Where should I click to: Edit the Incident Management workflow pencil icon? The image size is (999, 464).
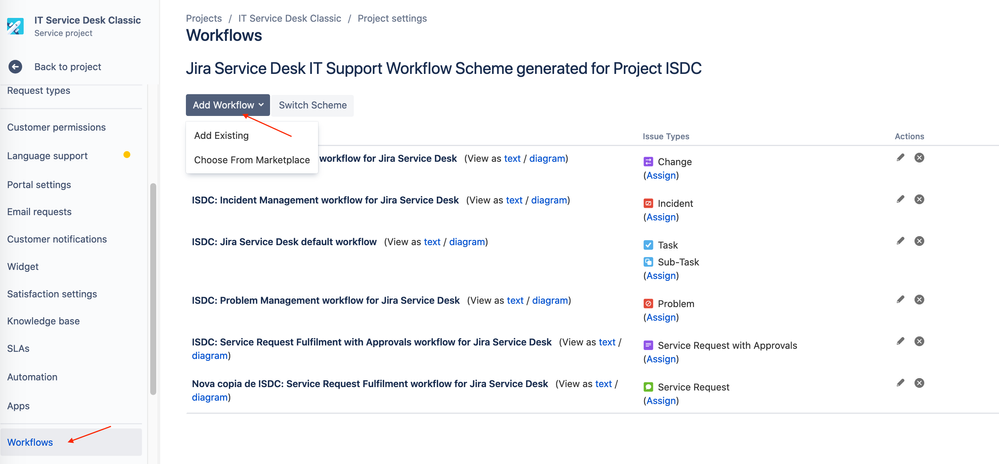pos(900,199)
